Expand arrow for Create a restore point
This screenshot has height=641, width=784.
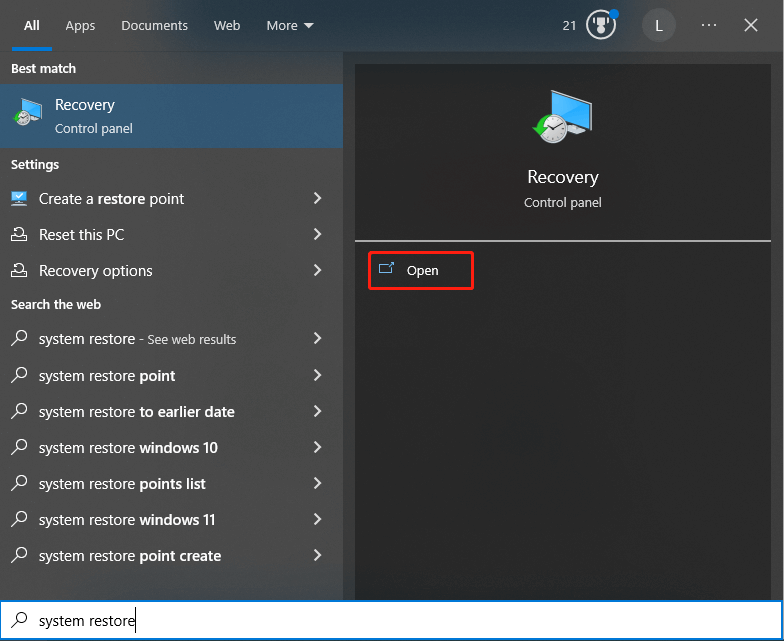pyautogui.click(x=317, y=199)
